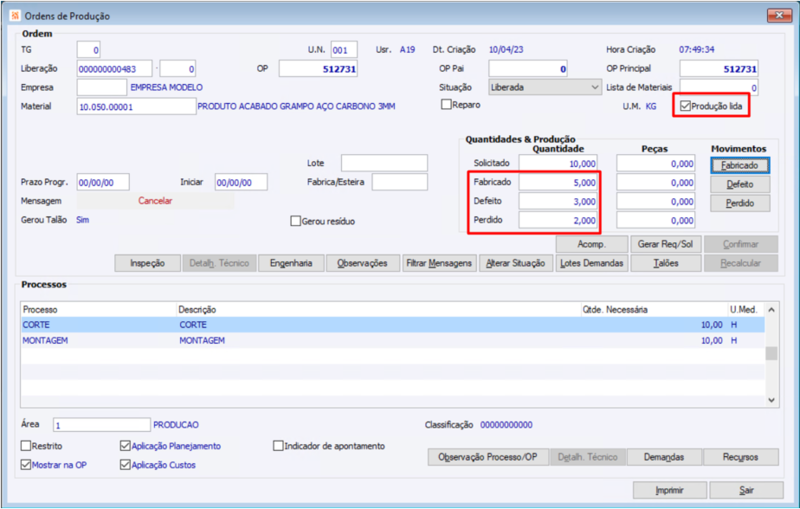Click the U.N. field showing 001

[344, 50]
